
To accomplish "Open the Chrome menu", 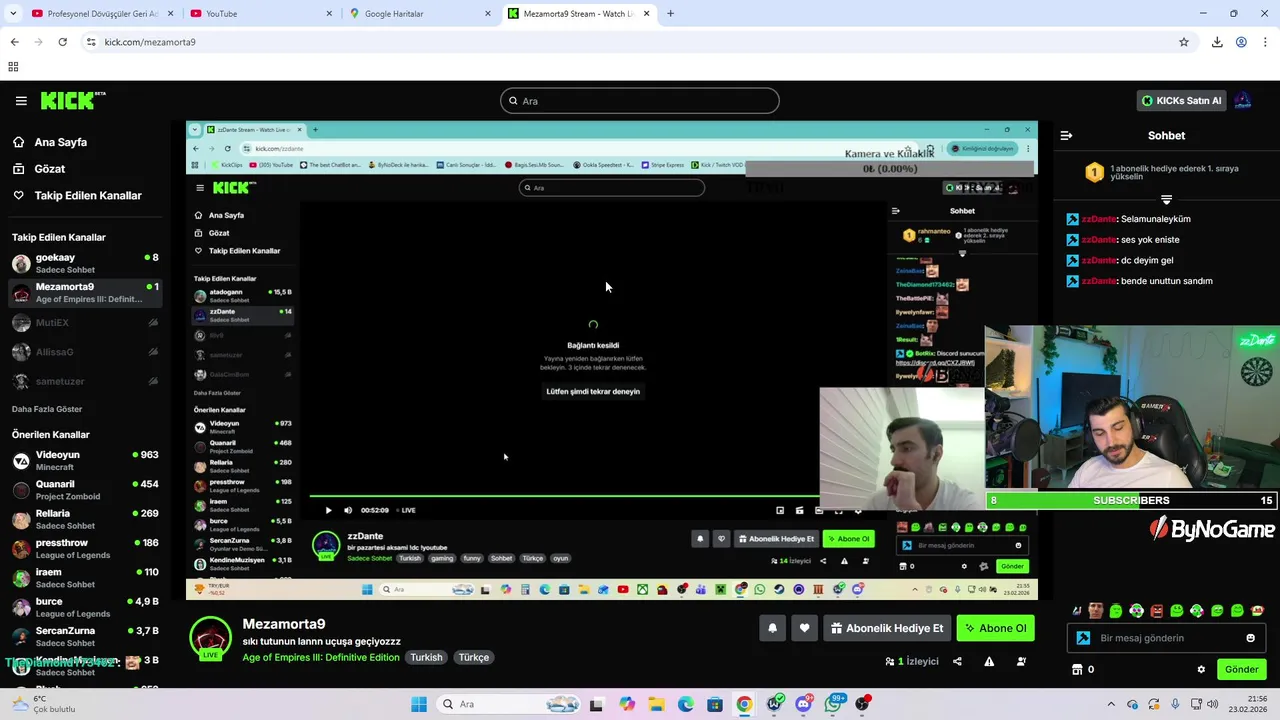I will coord(1266,42).
